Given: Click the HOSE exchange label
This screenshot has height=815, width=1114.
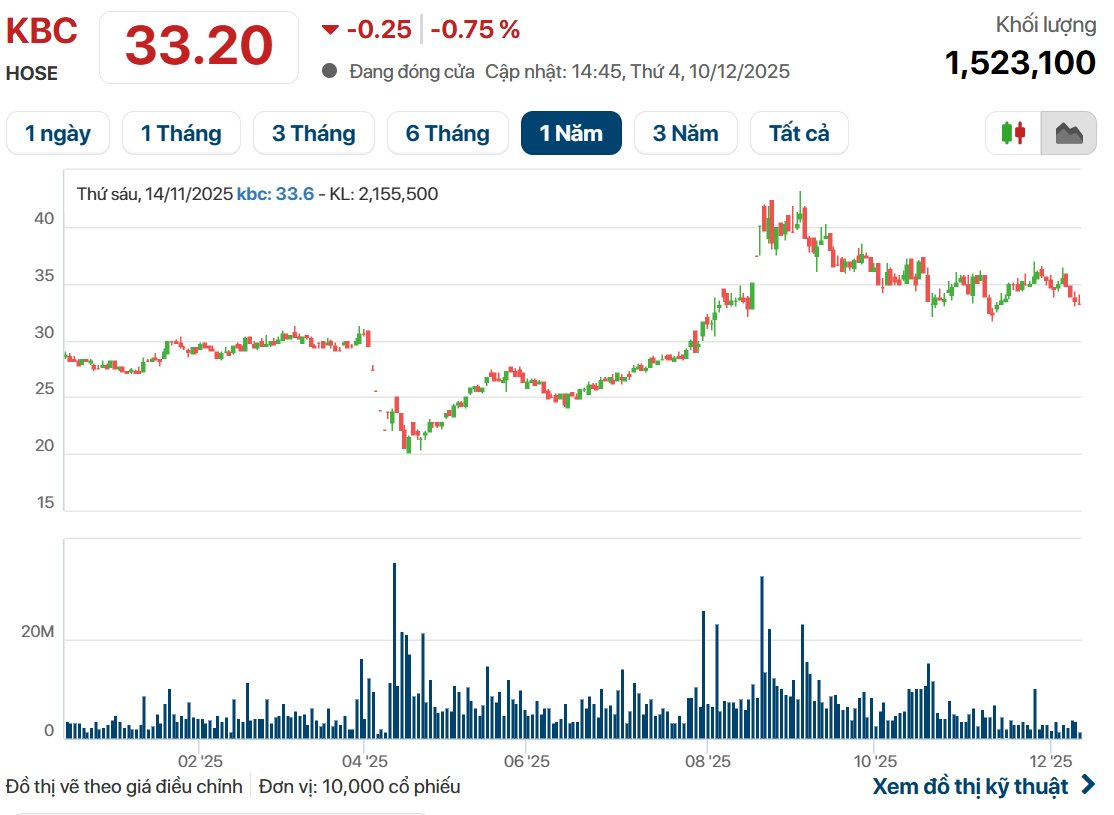Looking at the screenshot, I should (32, 73).
